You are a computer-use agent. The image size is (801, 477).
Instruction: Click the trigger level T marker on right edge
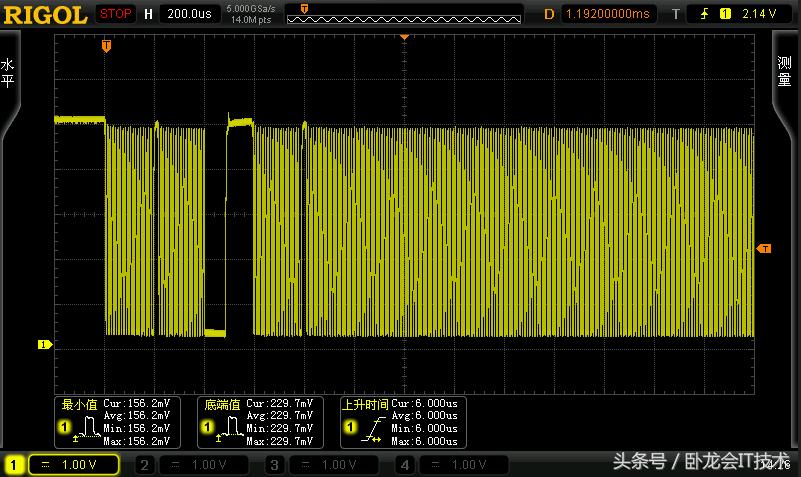coord(765,248)
